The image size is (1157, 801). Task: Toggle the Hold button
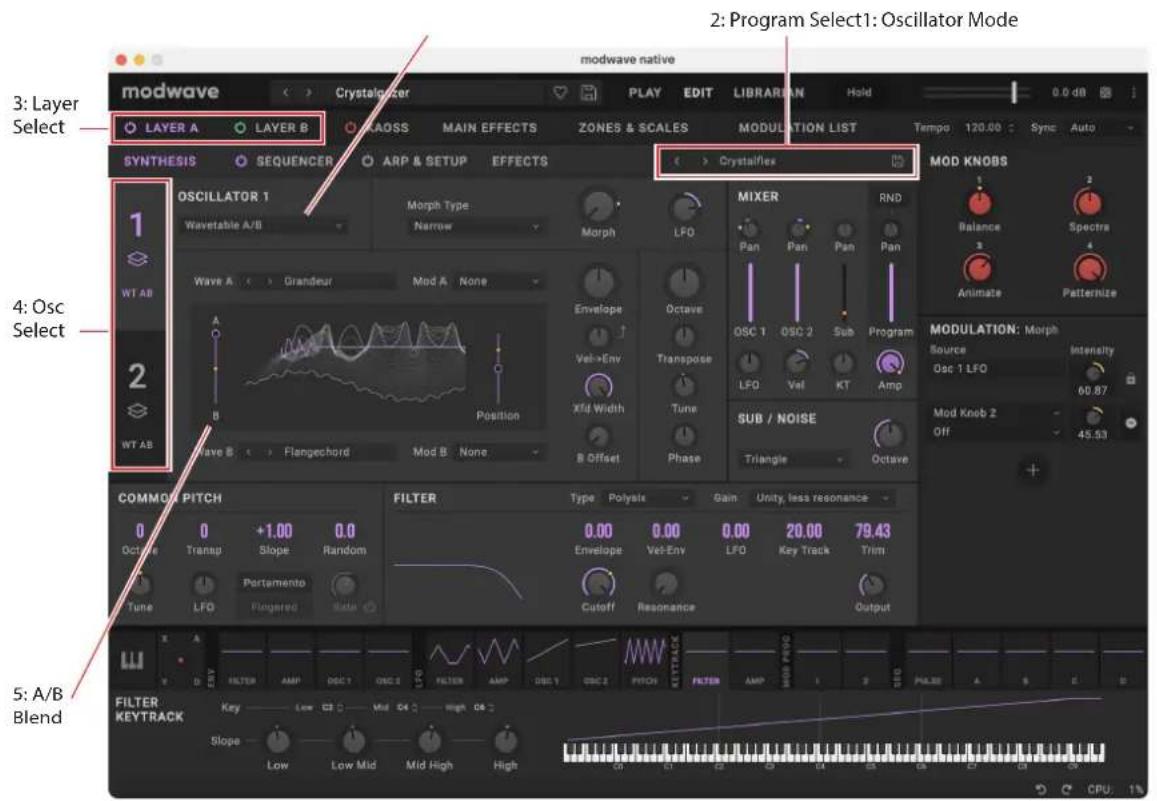click(859, 93)
